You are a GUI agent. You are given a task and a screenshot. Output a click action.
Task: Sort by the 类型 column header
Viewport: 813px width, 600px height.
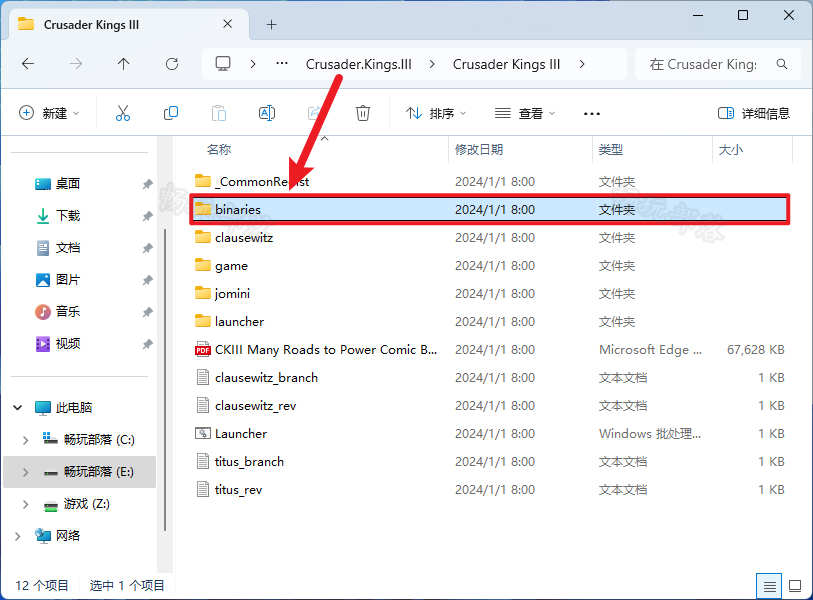[611, 150]
